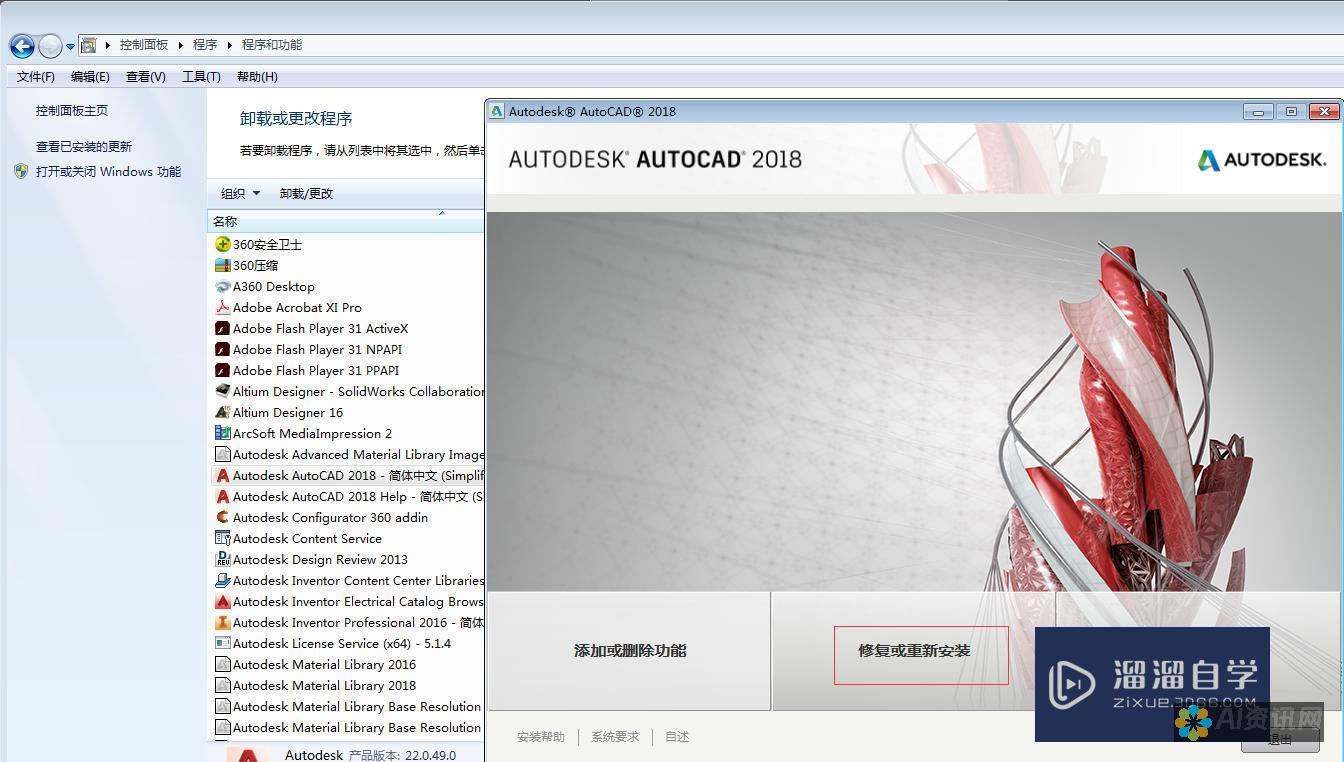Viewport: 1344px width, 762px height.
Task: Click 程序 in address breadcrumb
Action: pos(205,45)
